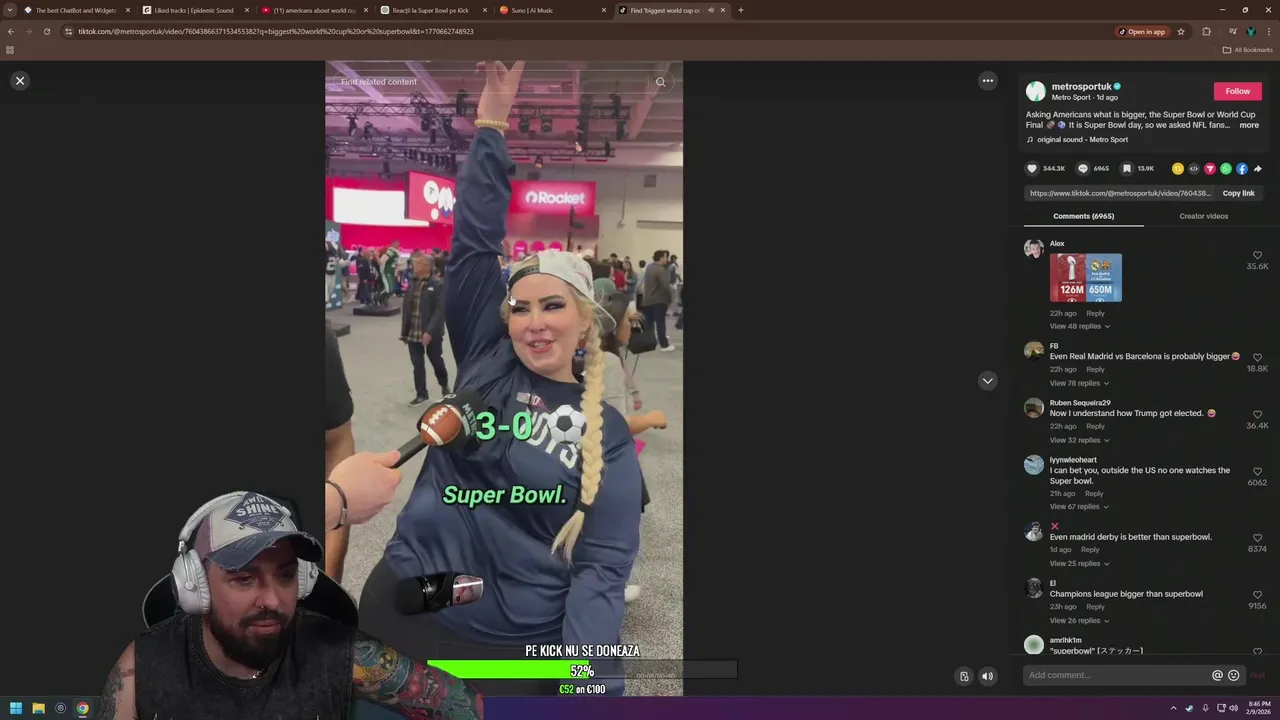Expand the caption with 'more'
1280x720 pixels.
tap(1249, 125)
